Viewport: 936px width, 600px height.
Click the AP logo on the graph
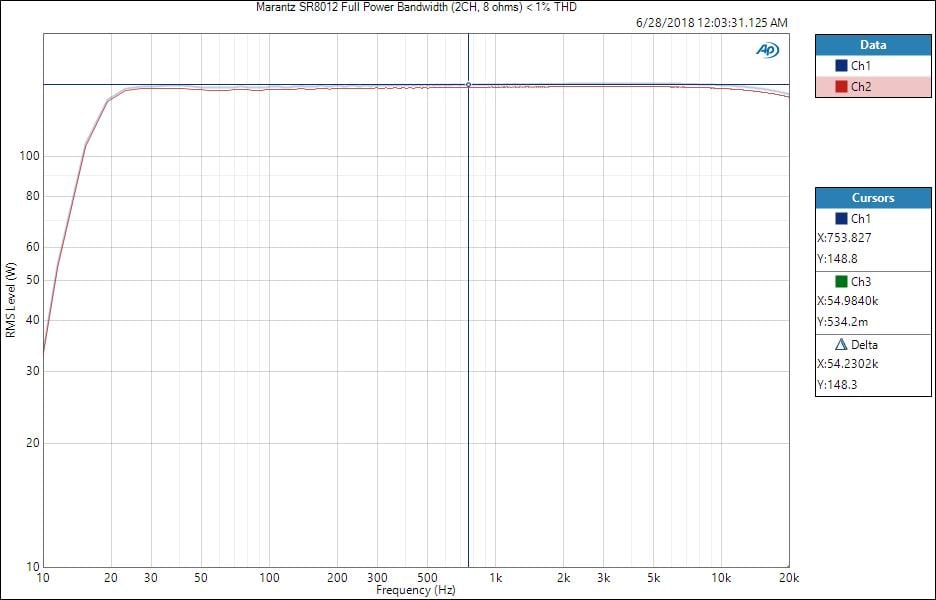click(767, 50)
